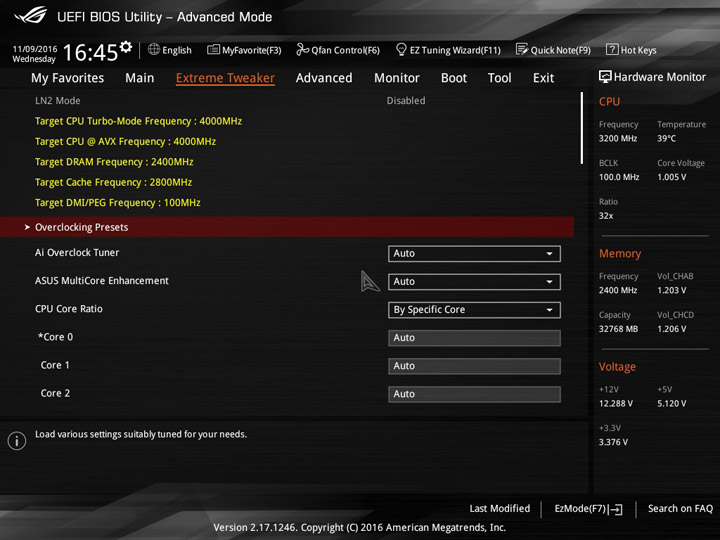The image size is (720, 540).
Task: Click Search on FAQ link
Action: point(681,509)
